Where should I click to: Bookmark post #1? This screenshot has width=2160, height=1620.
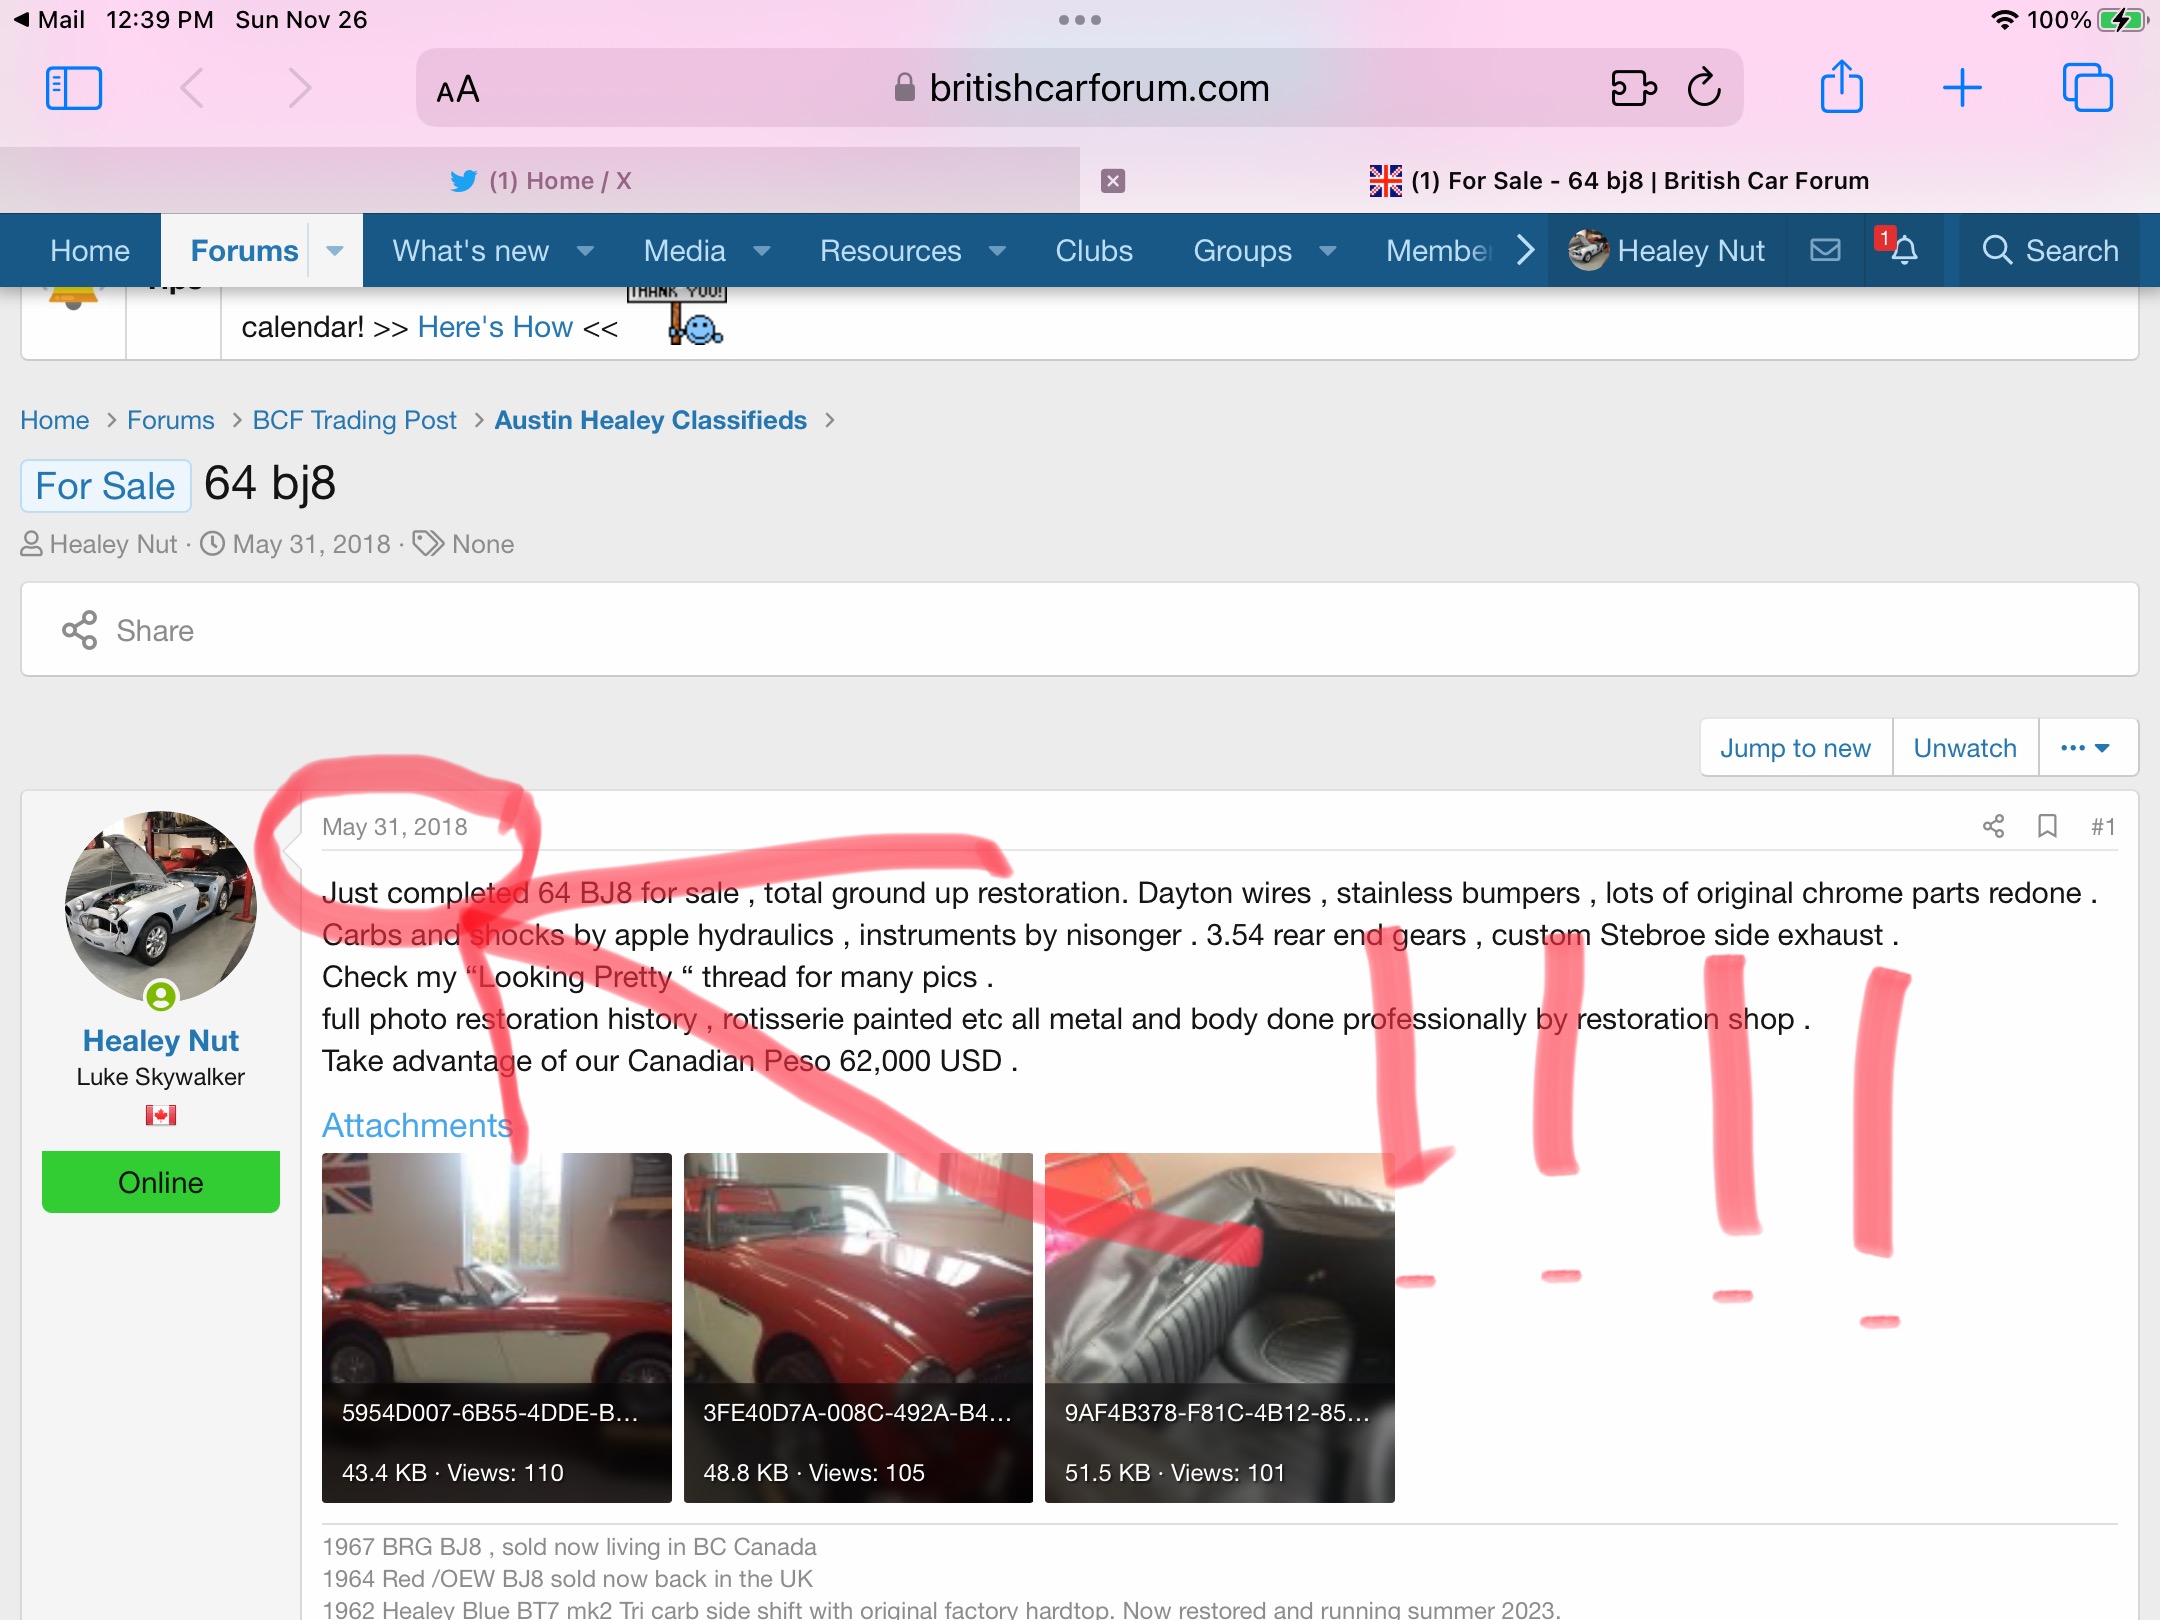click(x=2047, y=826)
